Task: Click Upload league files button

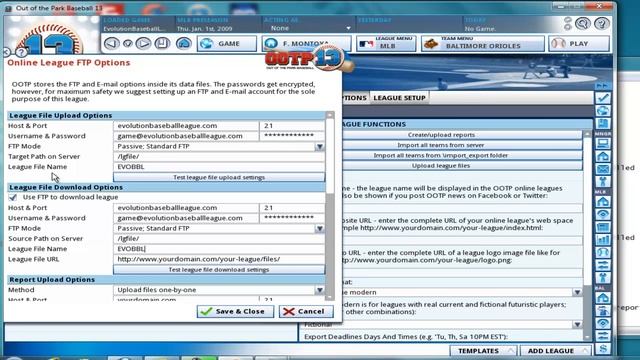Action: (441, 165)
